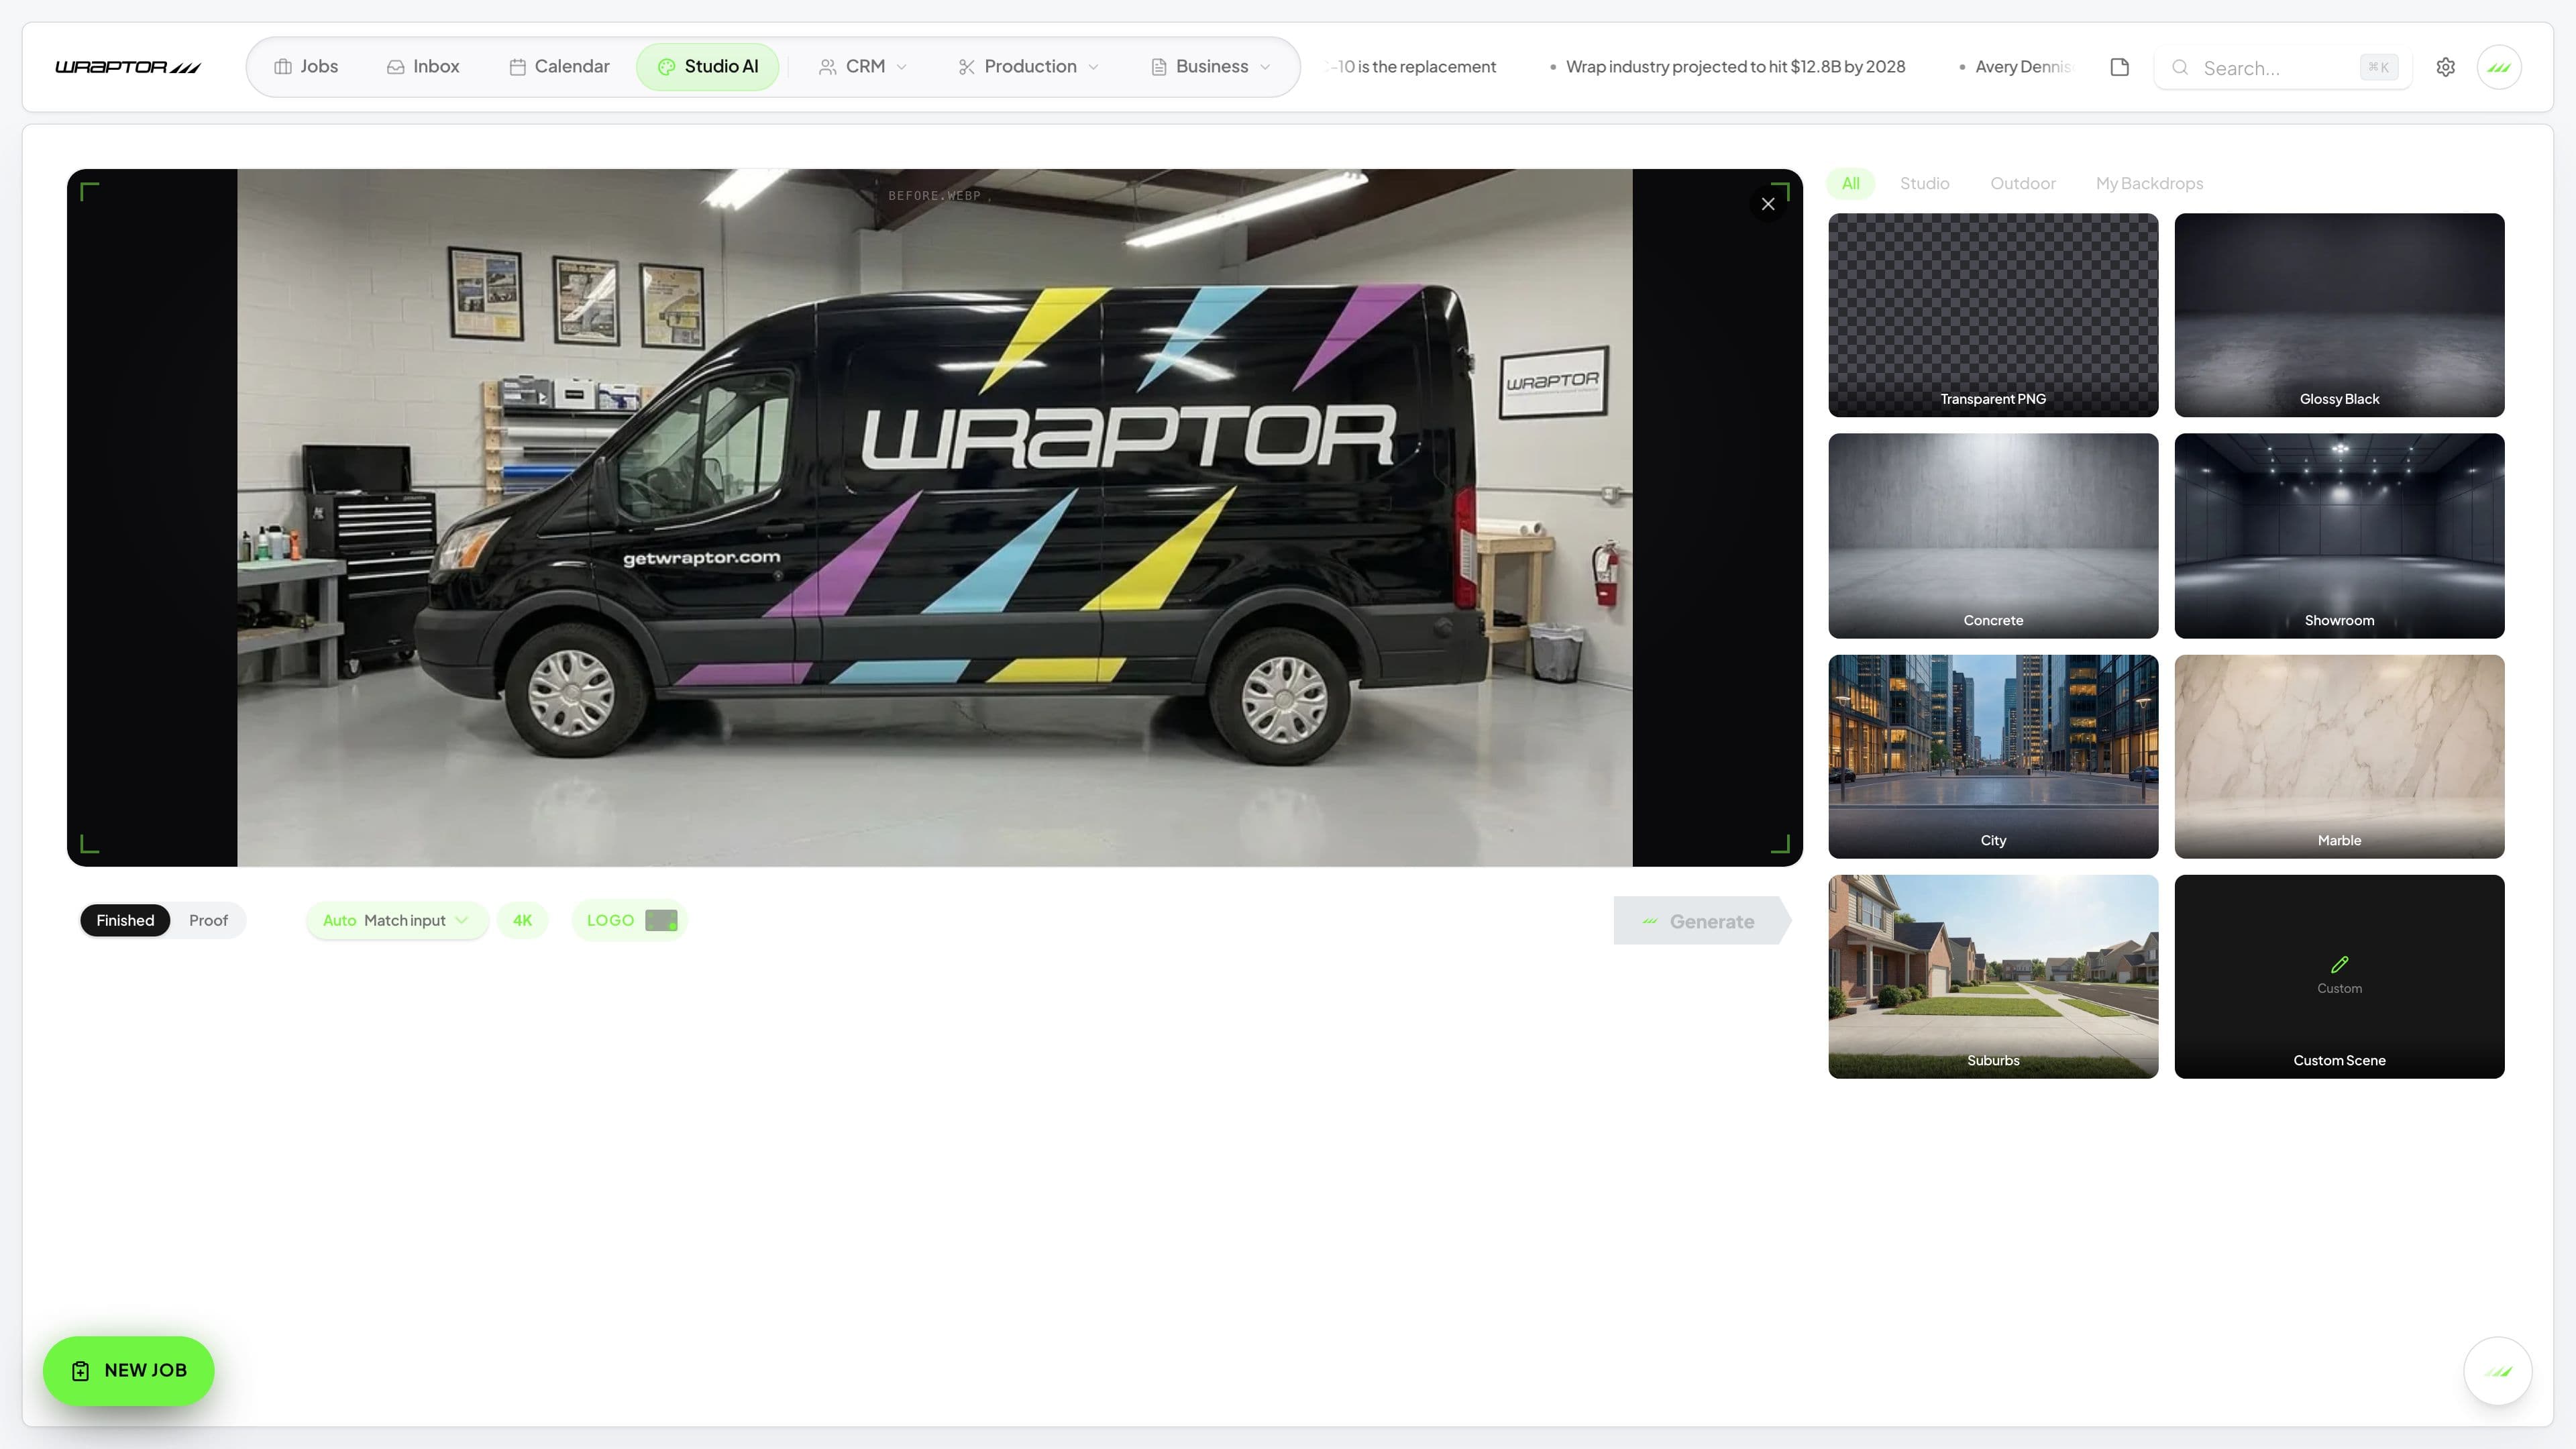This screenshot has width=2576, height=1449.
Task: Set output mode to Finished
Action: (125, 920)
